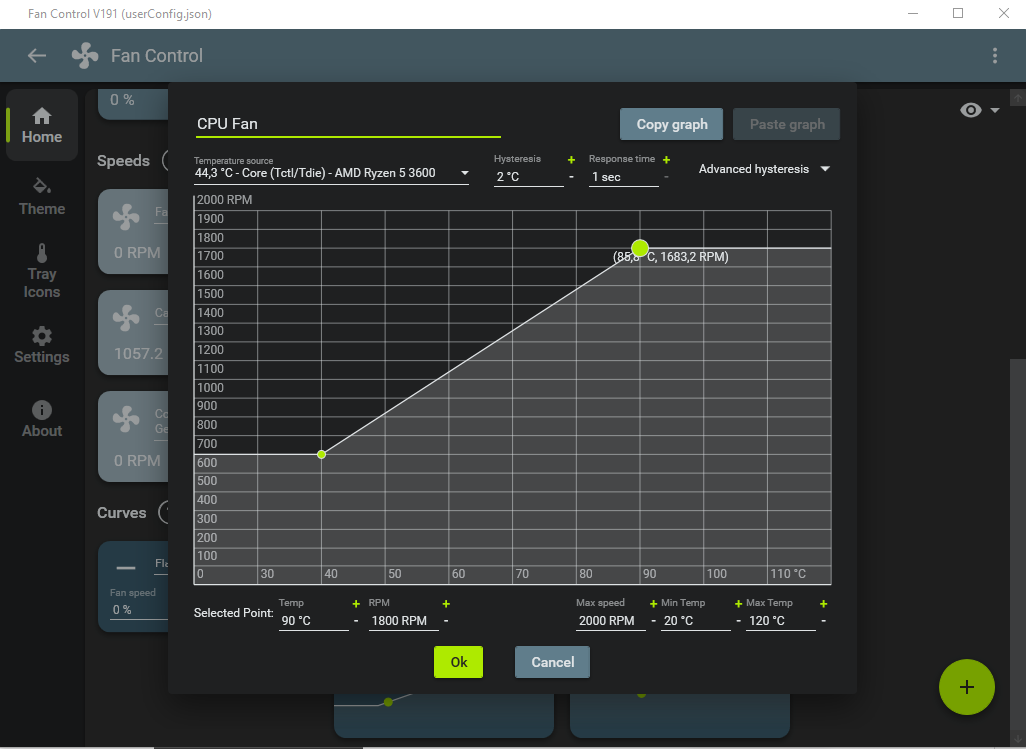Image resolution: width=1026 pixels, height=749 pixels.
Task: Click the Temp 90 °C field
Action: coord(313,621)
